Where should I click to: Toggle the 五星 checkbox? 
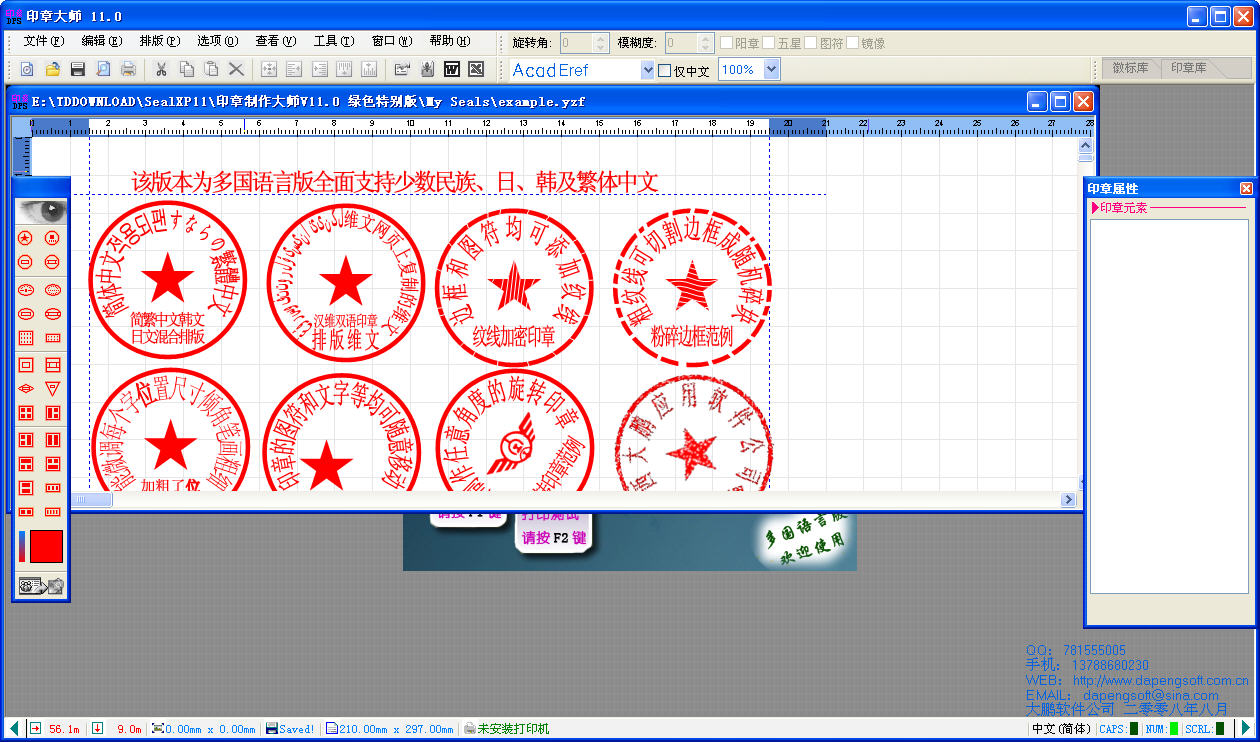(768, 43)
